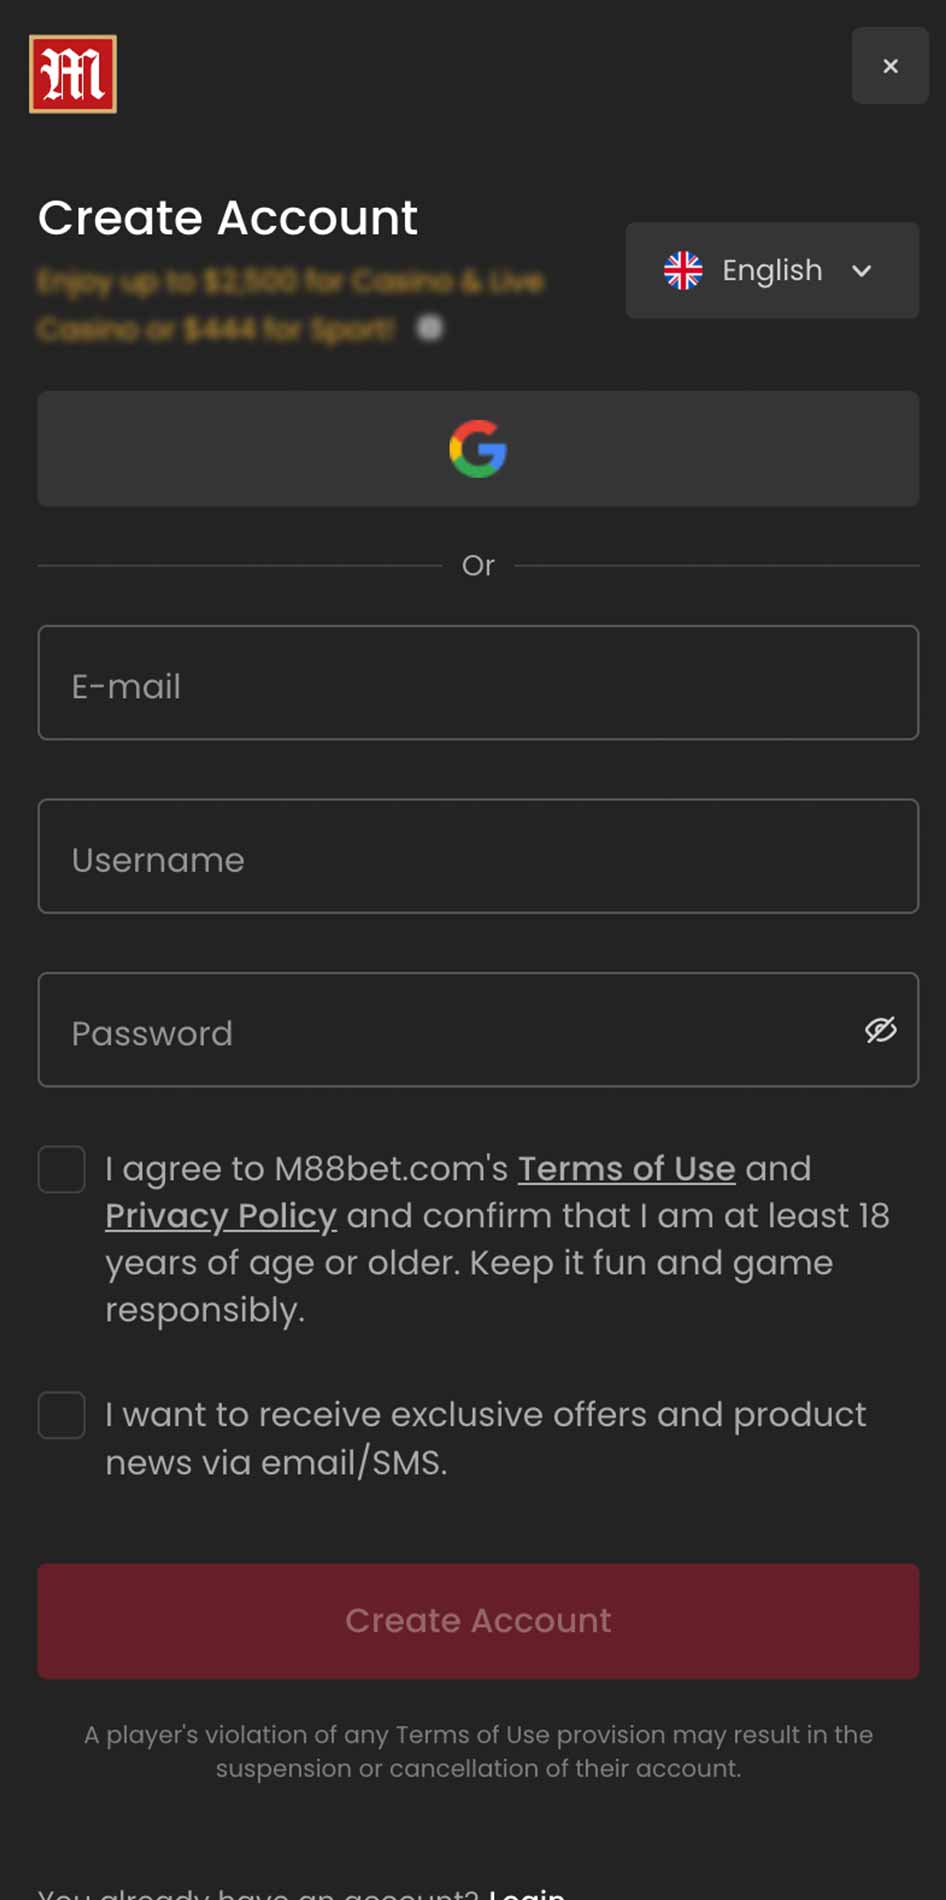Focus the E-mail input field
This screenshot has height=1900, width=946.
478,683
